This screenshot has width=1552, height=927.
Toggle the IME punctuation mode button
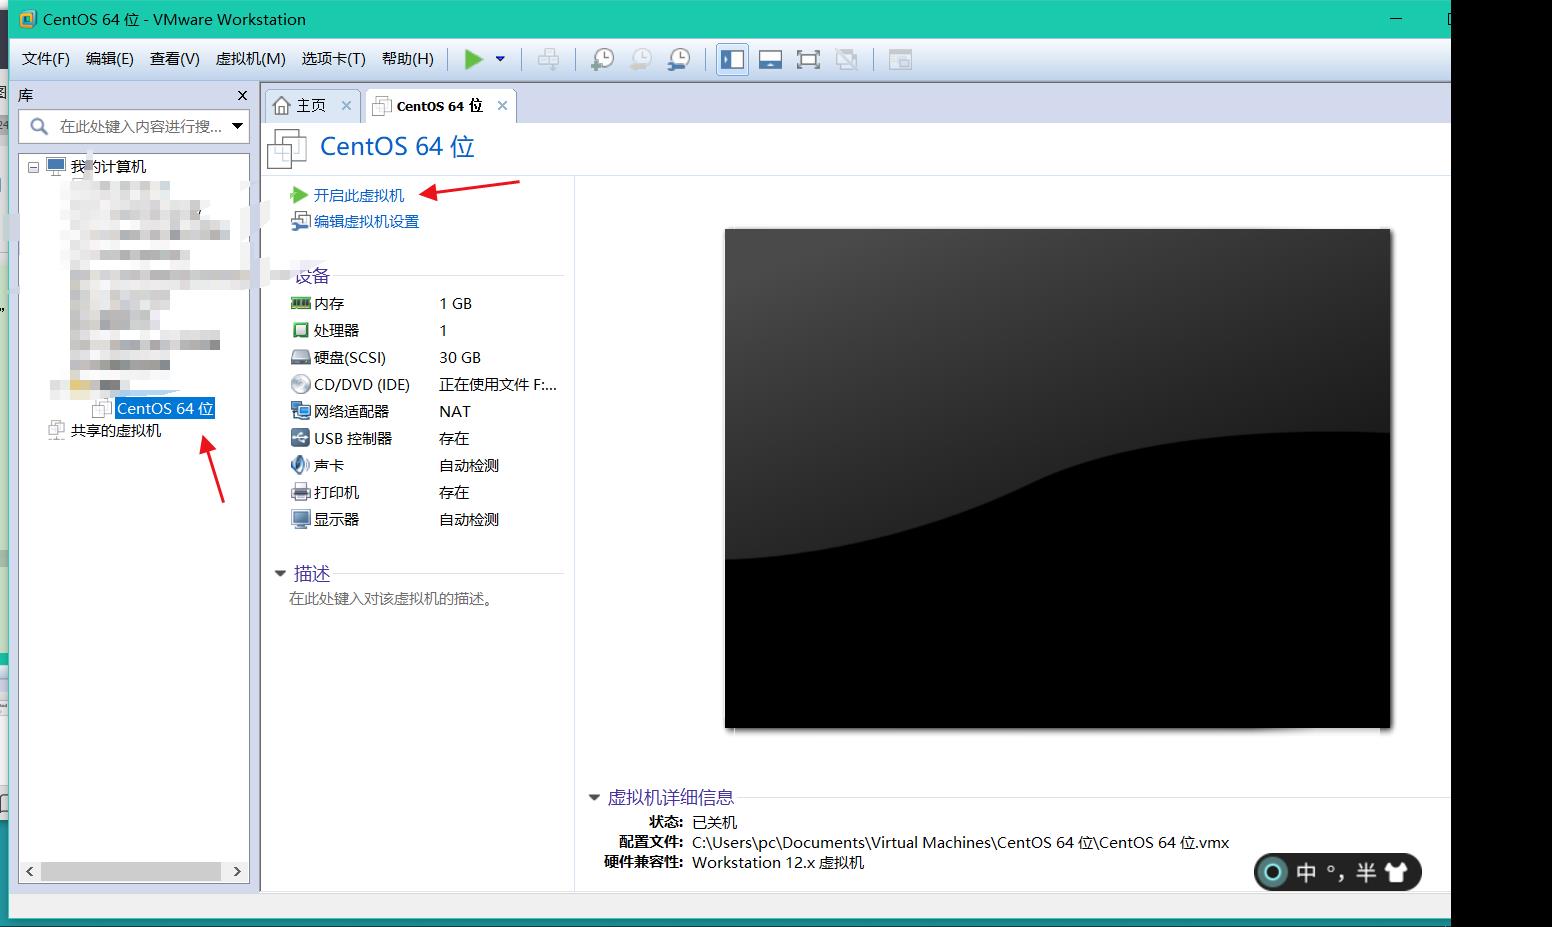[x=1336, y=873]
